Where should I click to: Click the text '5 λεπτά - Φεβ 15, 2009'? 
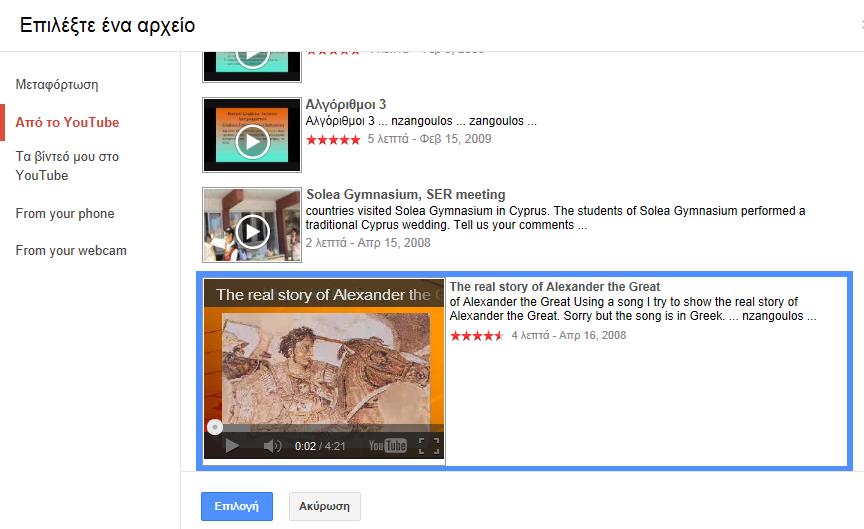pyautogui.click(x=429, y=139)
